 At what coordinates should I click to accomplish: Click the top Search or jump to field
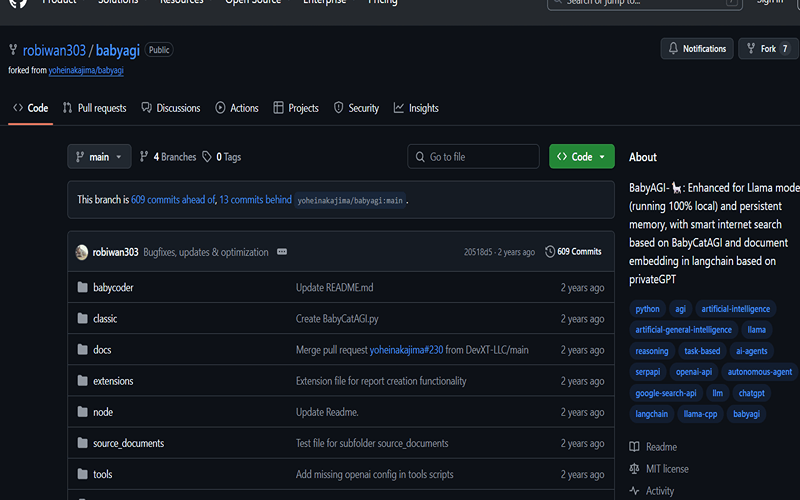pos(645,3)
